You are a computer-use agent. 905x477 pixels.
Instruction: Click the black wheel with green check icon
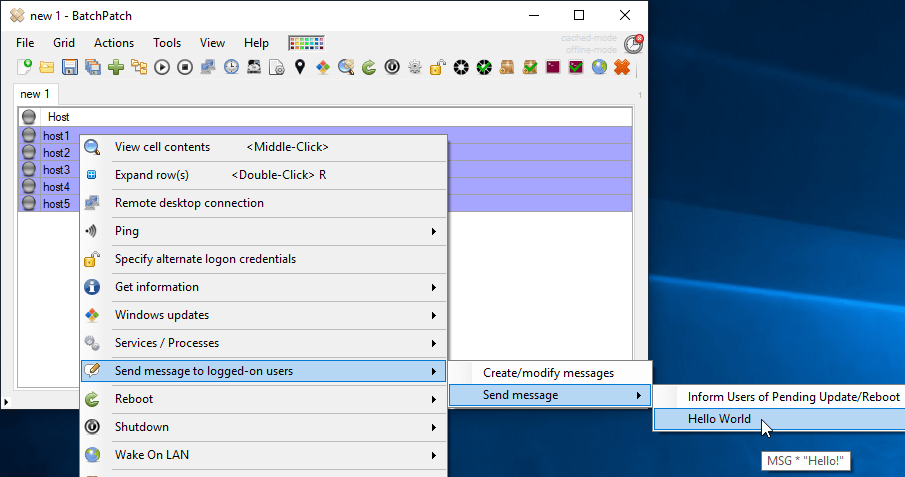[484, 67]
